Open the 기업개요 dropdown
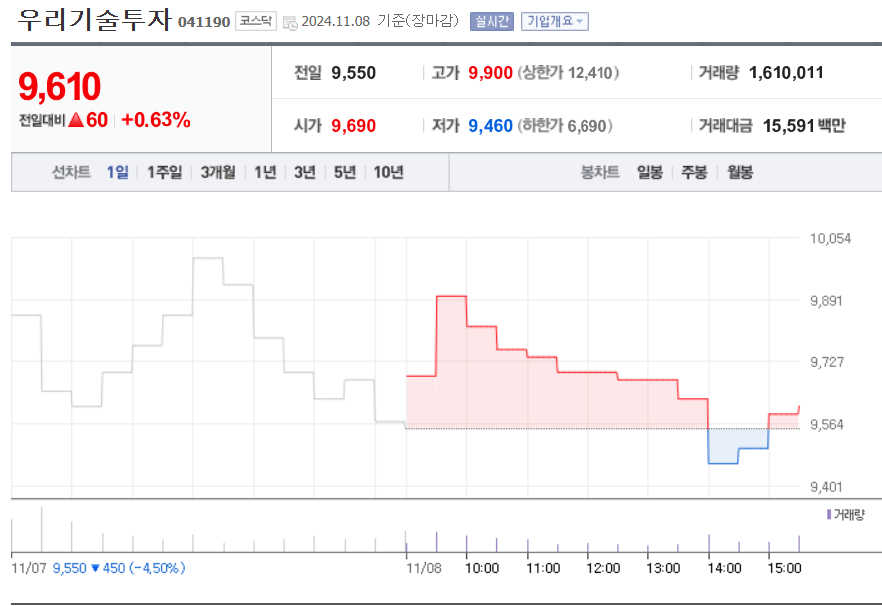Image resolution: width=882 pixels, height=606 pixels. (x=555, y=21)
